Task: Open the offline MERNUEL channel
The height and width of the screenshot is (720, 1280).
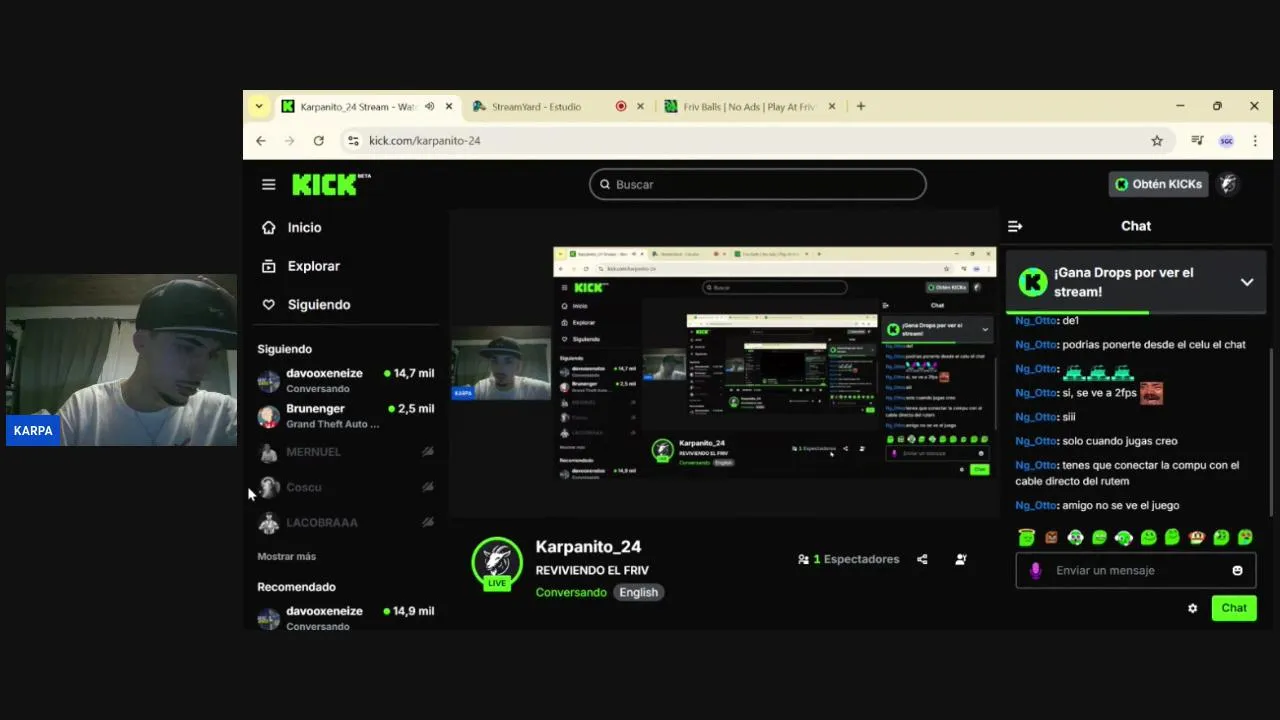Action: (346, 452)
